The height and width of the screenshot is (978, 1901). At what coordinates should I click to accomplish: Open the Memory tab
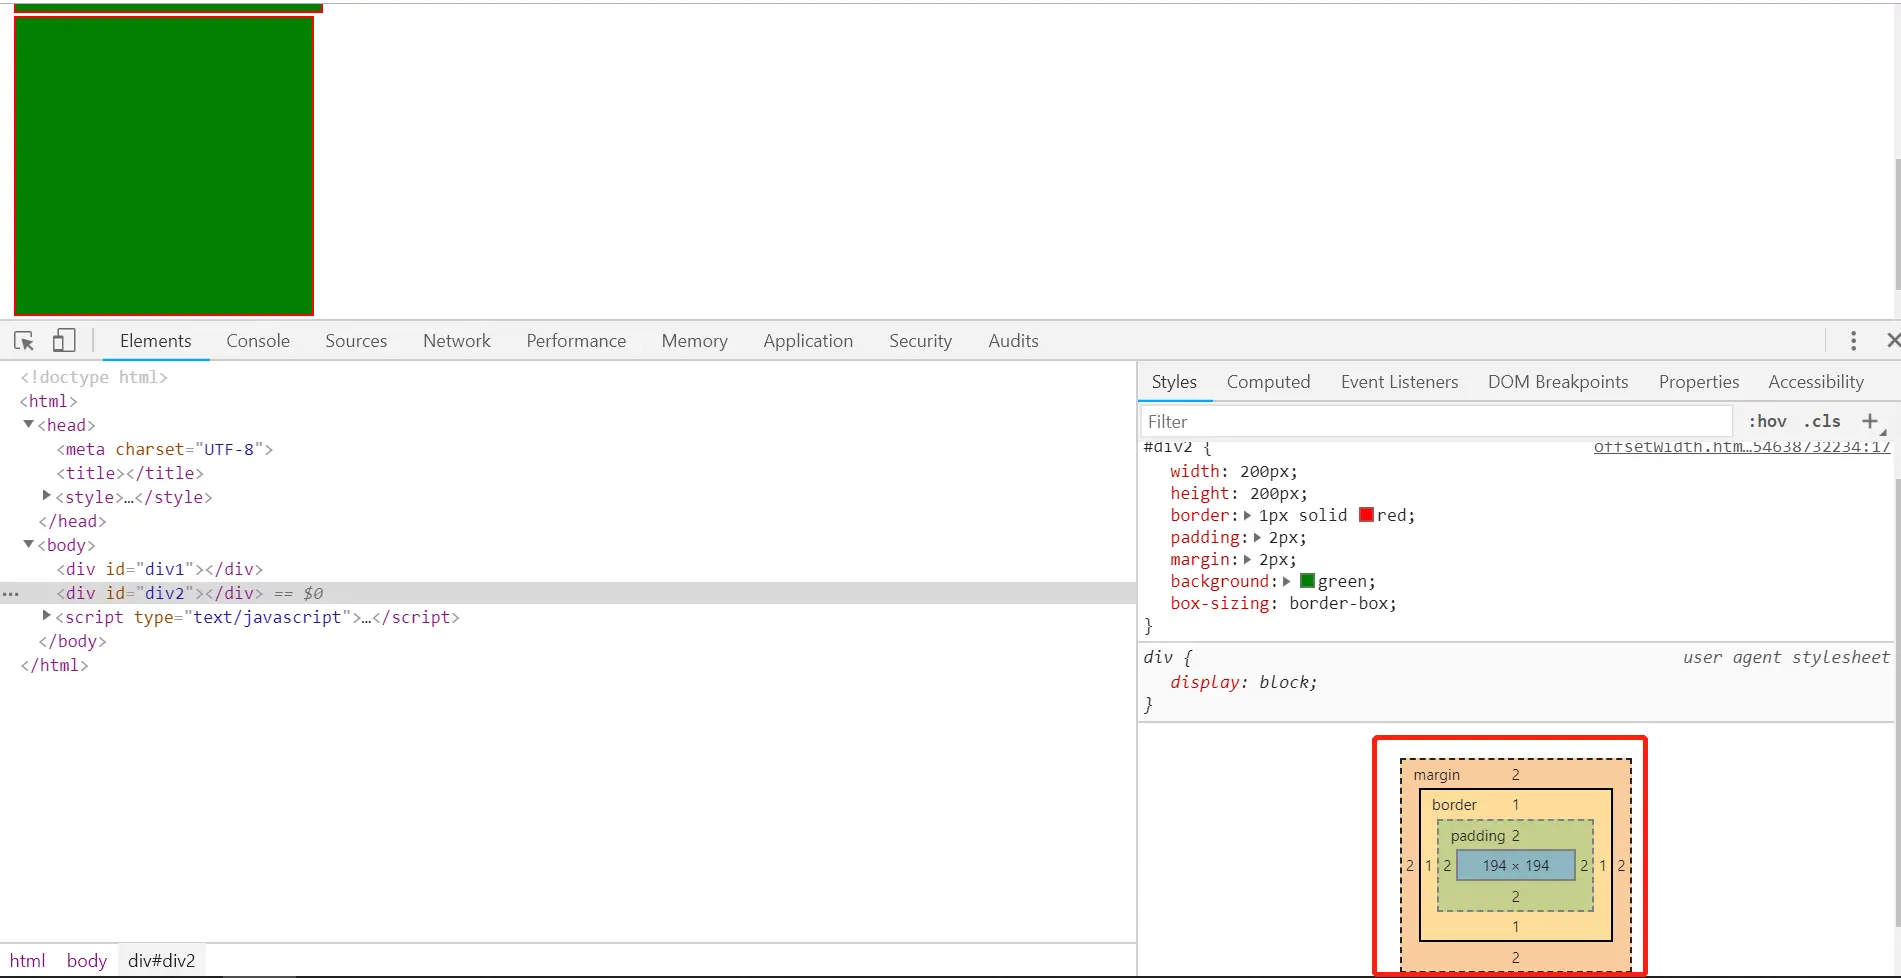point(694,341)
